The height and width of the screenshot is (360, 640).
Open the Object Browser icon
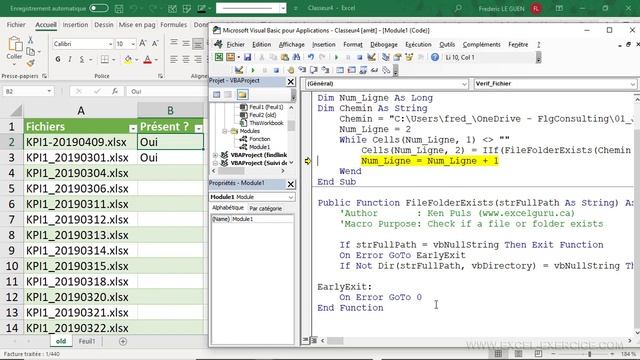click(x=409, y=57)
